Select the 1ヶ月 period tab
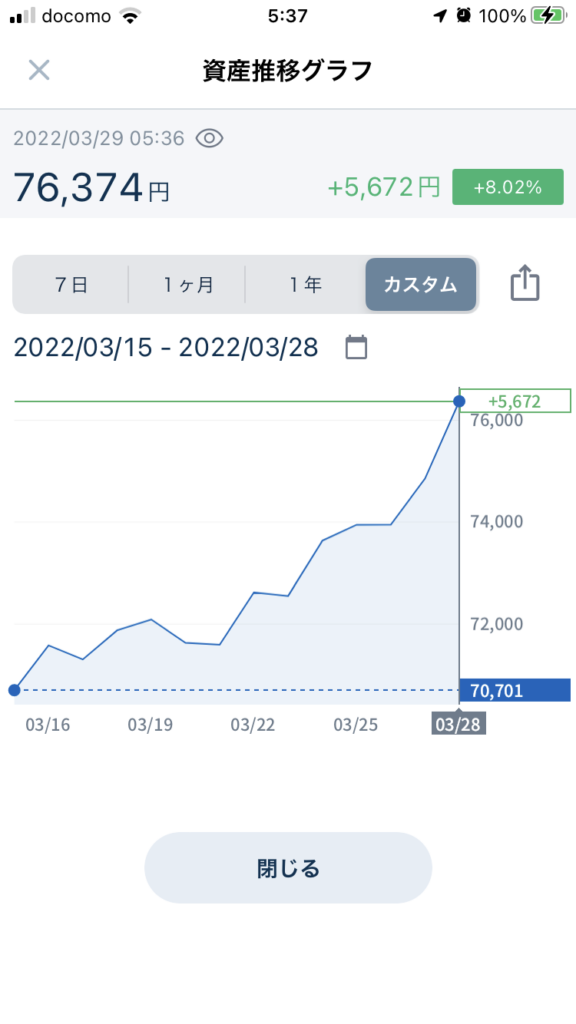 187,285
